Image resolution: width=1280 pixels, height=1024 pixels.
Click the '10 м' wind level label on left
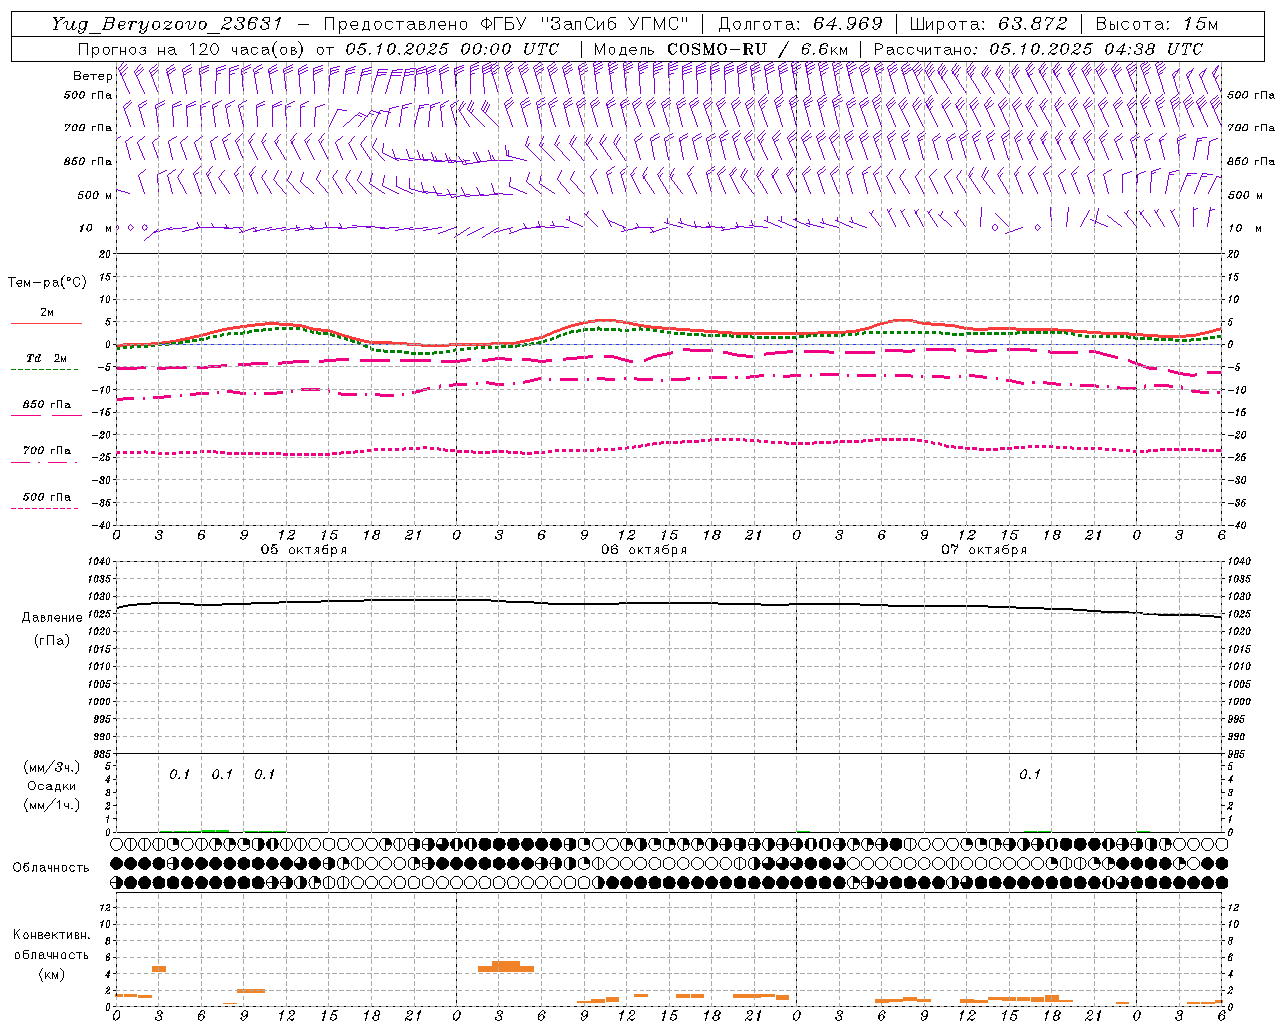tap(95, 228)
